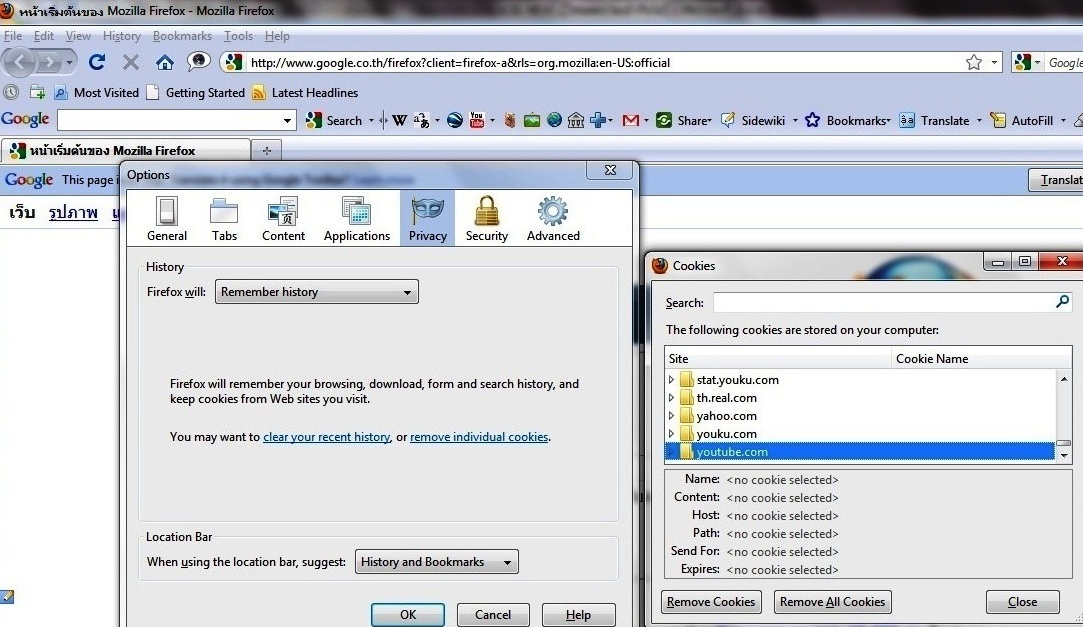Viewport: 1083px width, 627px height.
Task: Click OK in the Options dialog
Action: click(408, 615)
